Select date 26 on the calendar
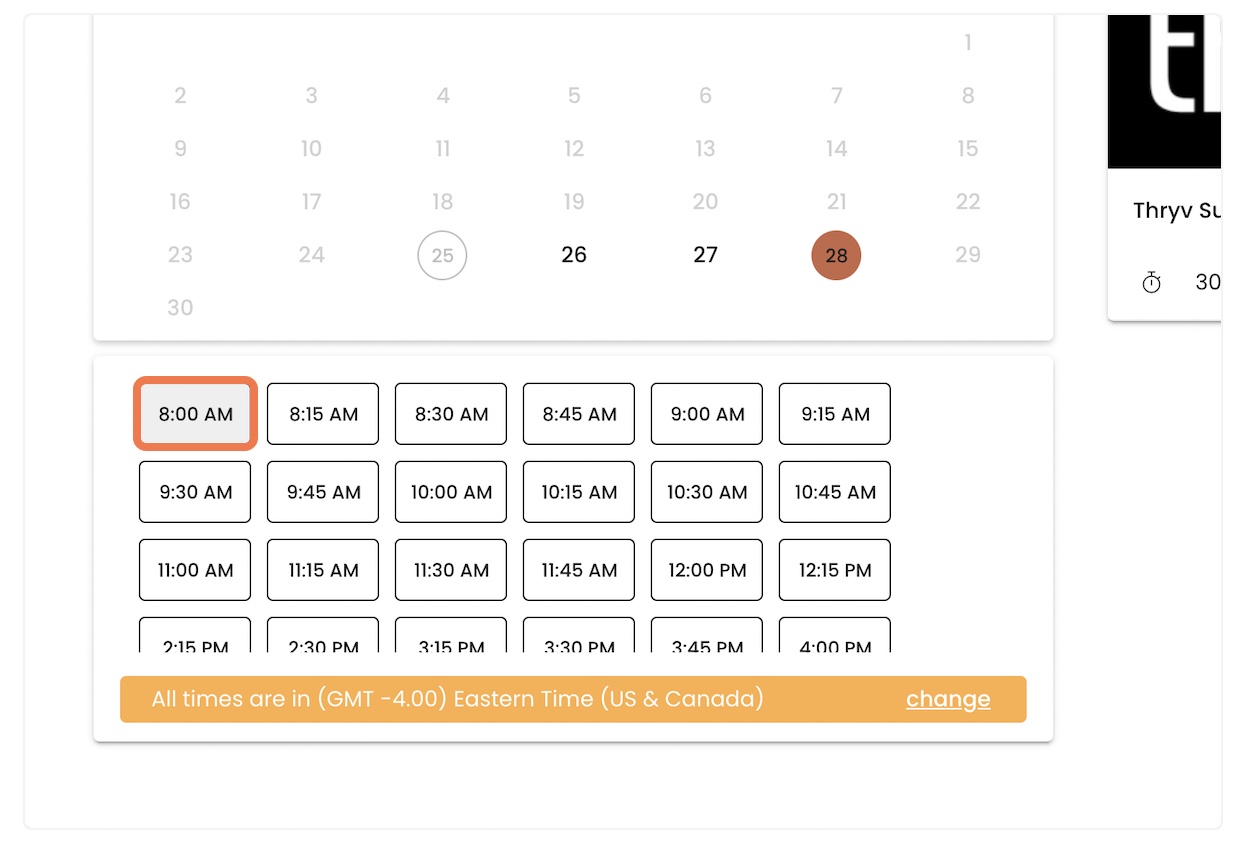This screenshot has height=846, width=1236. tap(574, 255)
